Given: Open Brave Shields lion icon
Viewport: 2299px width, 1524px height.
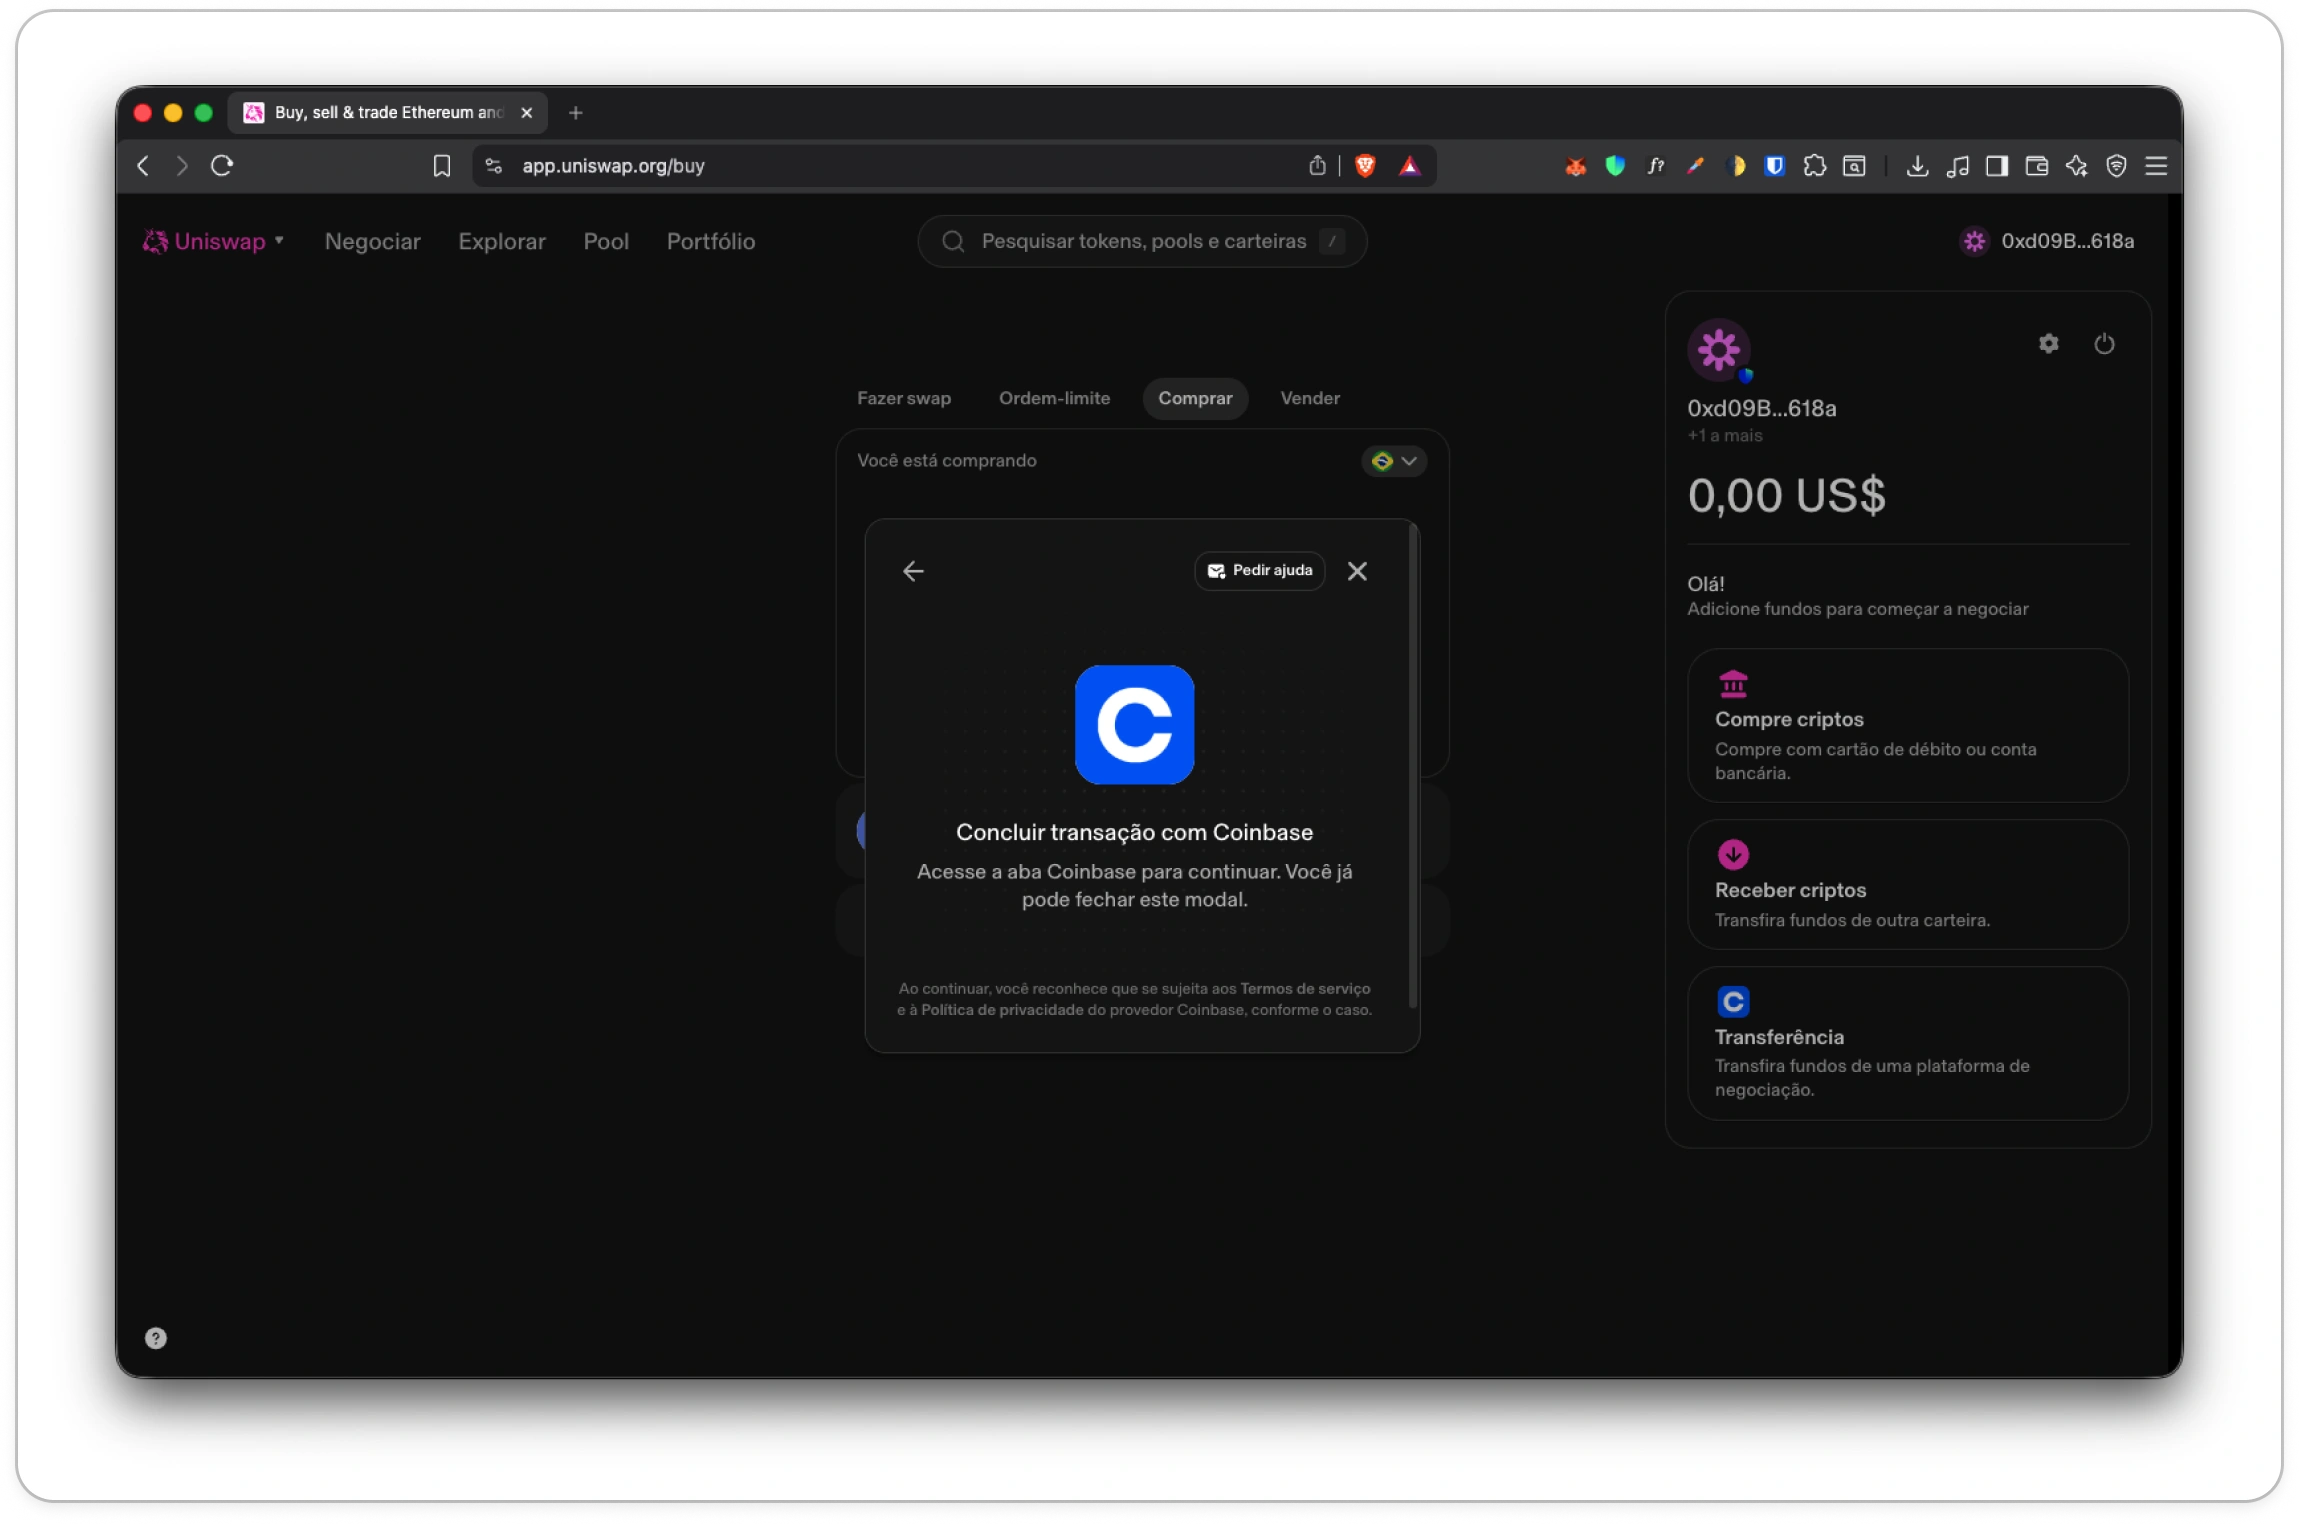Looking at the screenshot, I should (1365, 166).
